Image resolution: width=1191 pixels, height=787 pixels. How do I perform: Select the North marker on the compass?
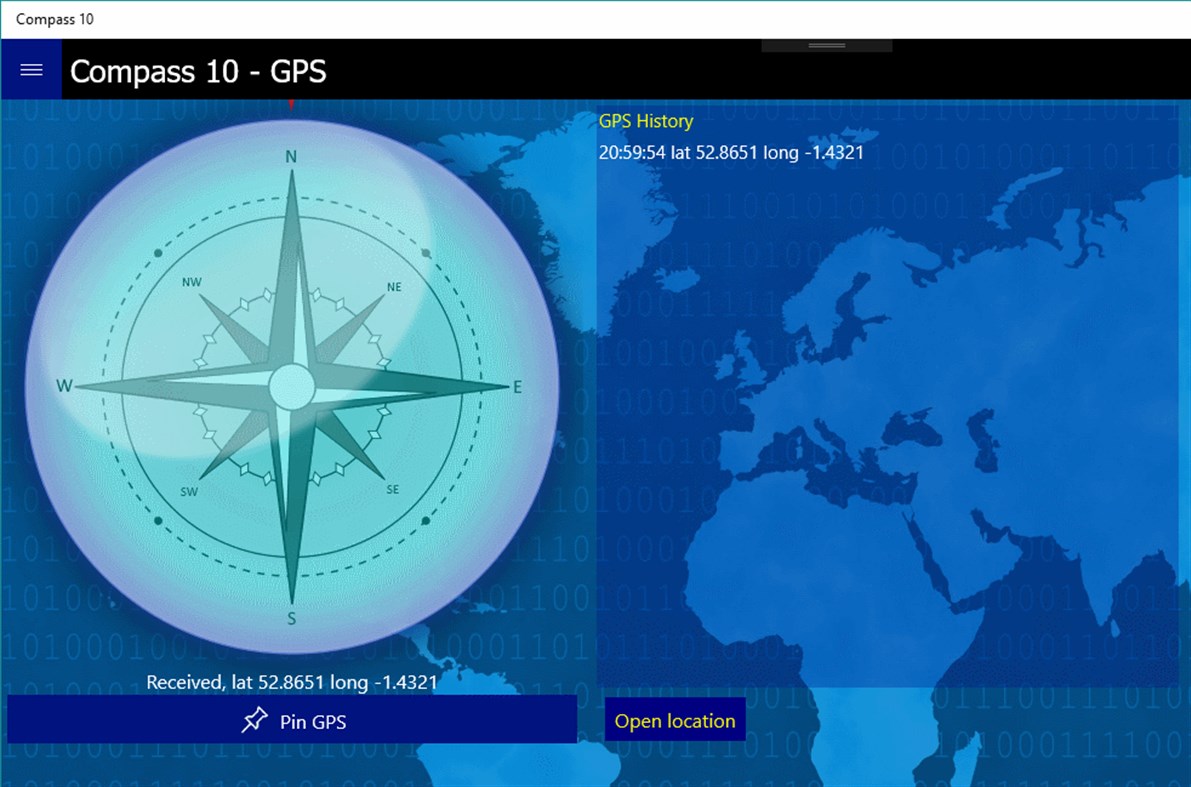click(291, 156)
